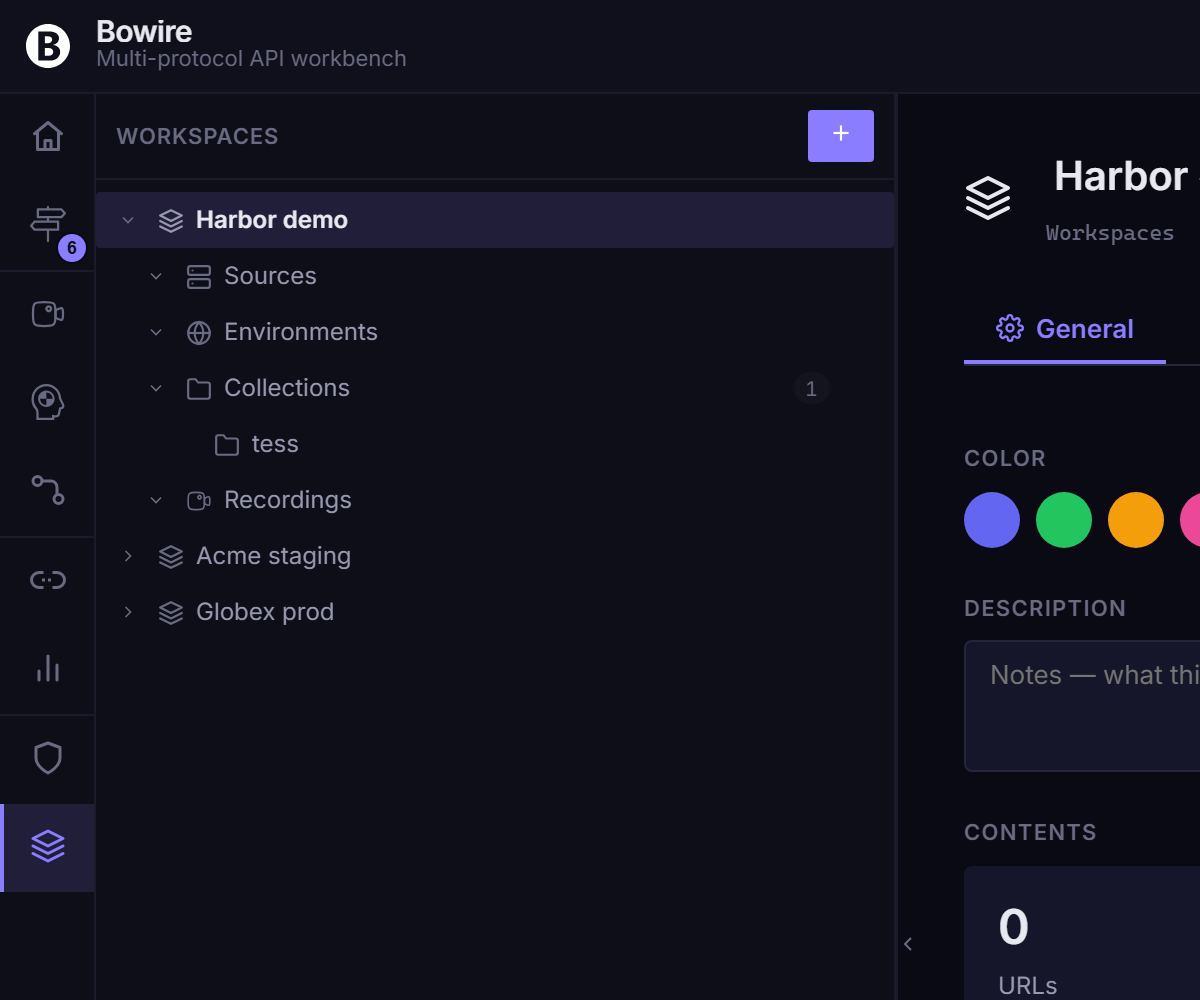Viewport: 1200px width, 1000px height.
Task: Pick the green color swatch
Action: click(1064, 520)
